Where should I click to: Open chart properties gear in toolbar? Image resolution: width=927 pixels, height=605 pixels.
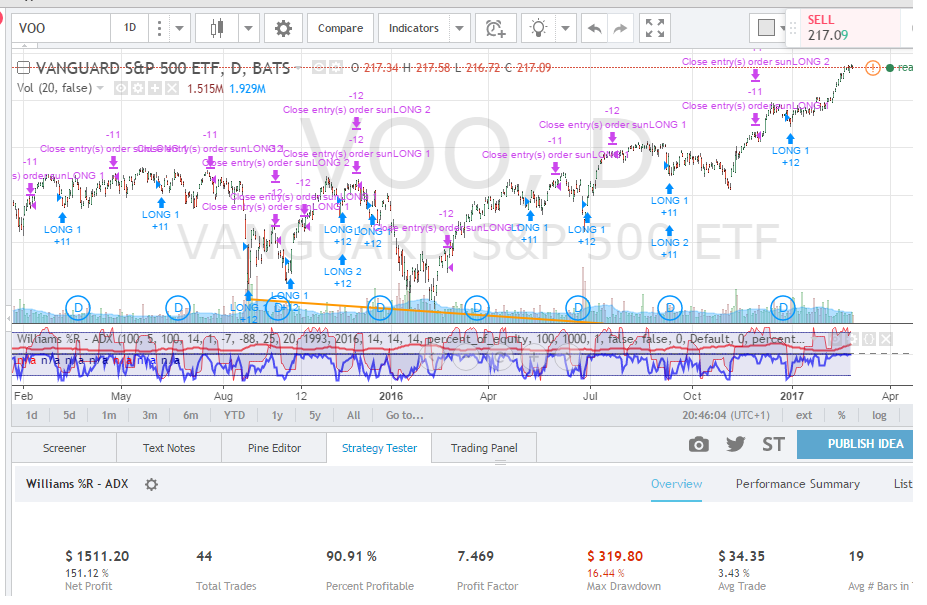coord(283,28)
